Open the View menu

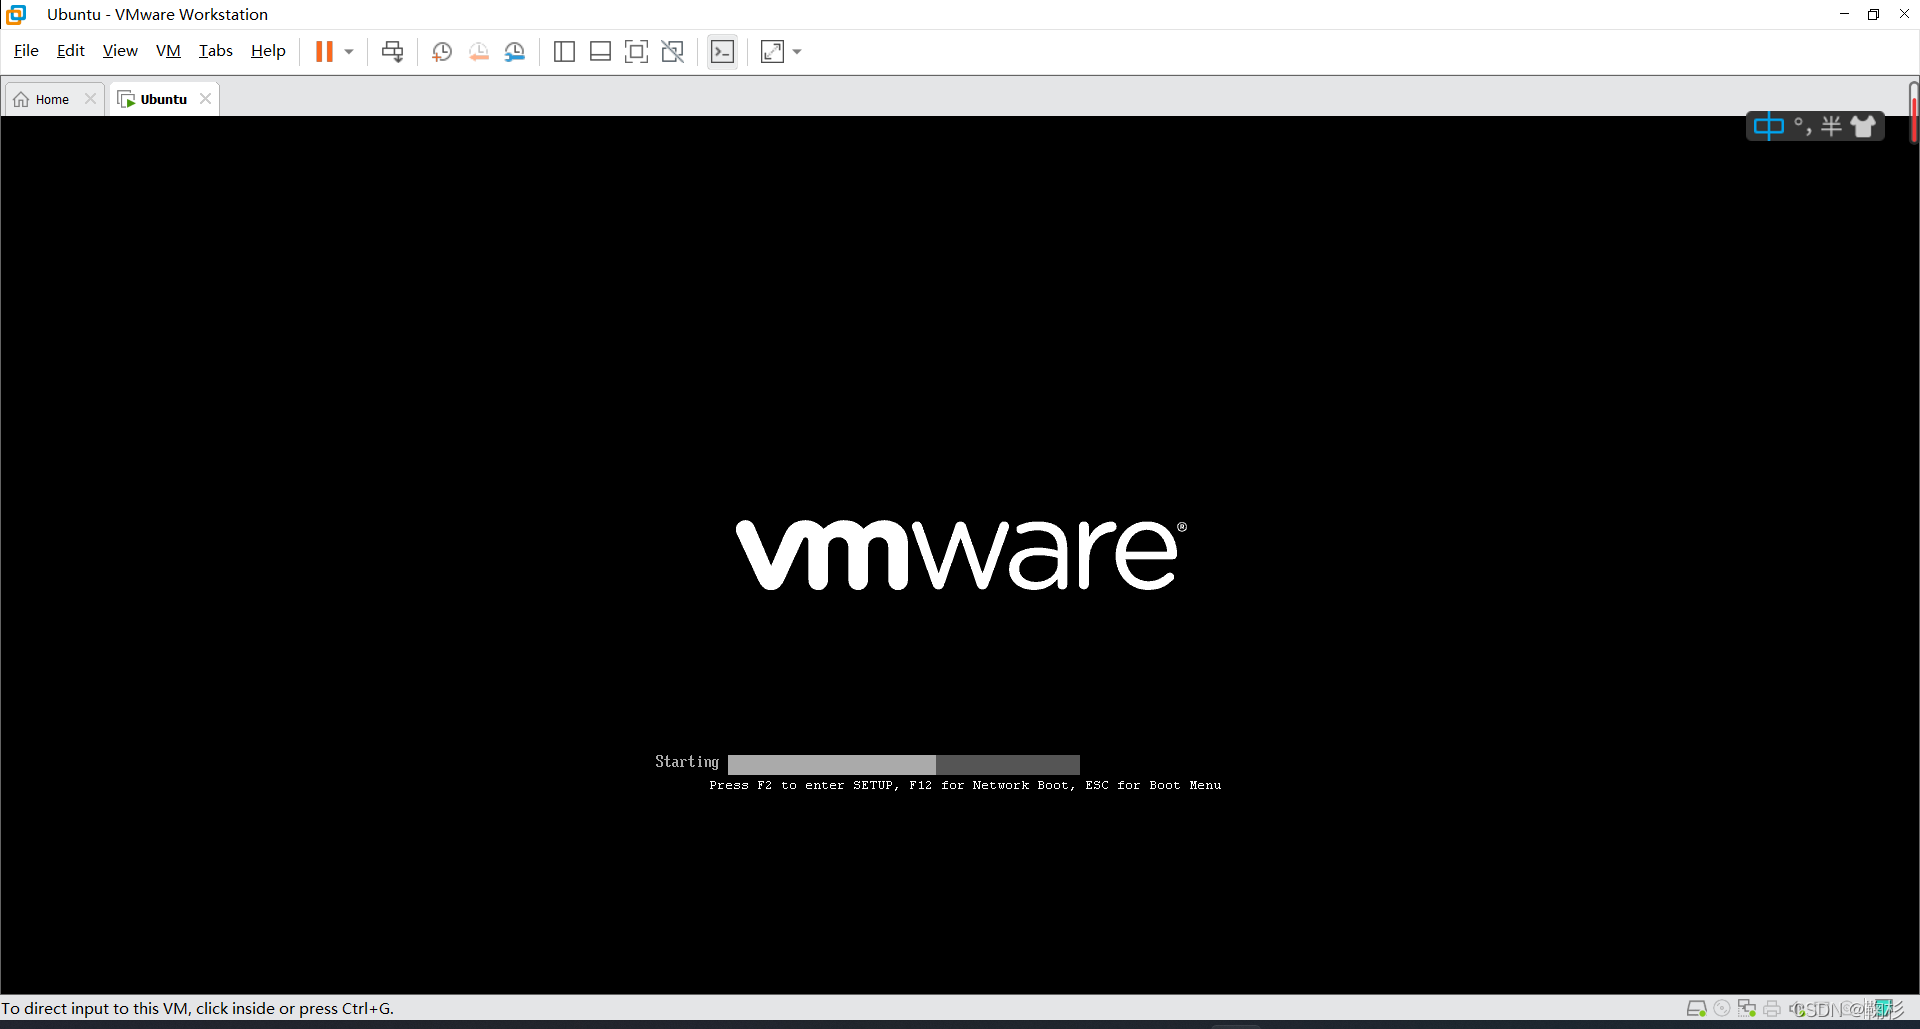[120, 51]
